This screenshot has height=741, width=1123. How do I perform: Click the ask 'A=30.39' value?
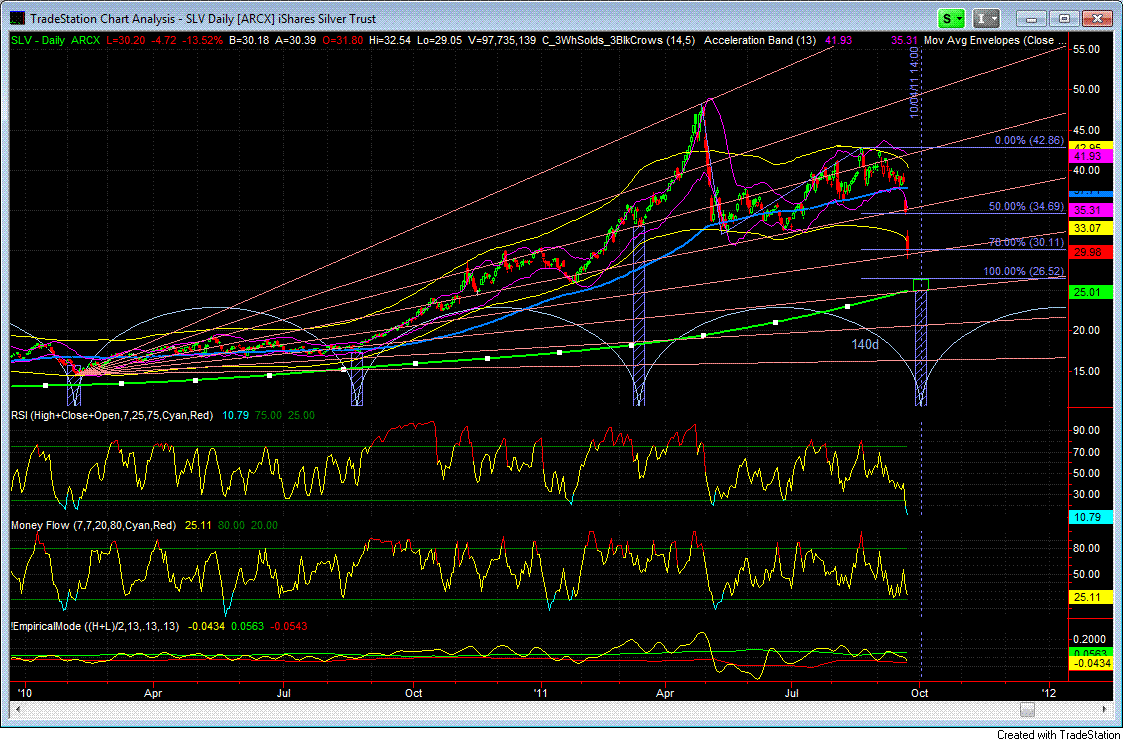pyautogui.click(x=294, y=41)
